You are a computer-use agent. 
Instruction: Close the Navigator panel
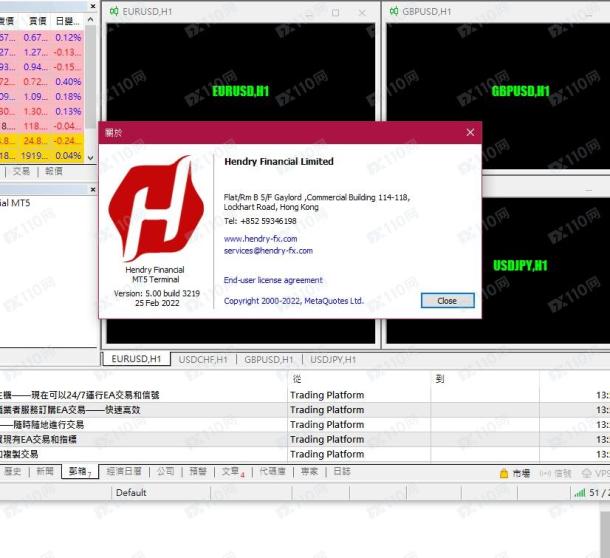pos(93,190)
